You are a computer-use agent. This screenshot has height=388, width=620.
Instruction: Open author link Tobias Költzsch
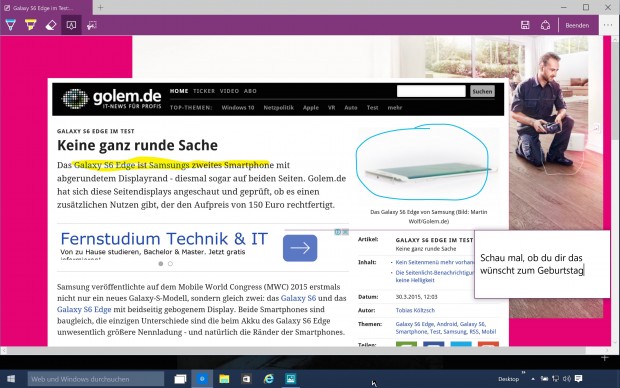point(415,310)
